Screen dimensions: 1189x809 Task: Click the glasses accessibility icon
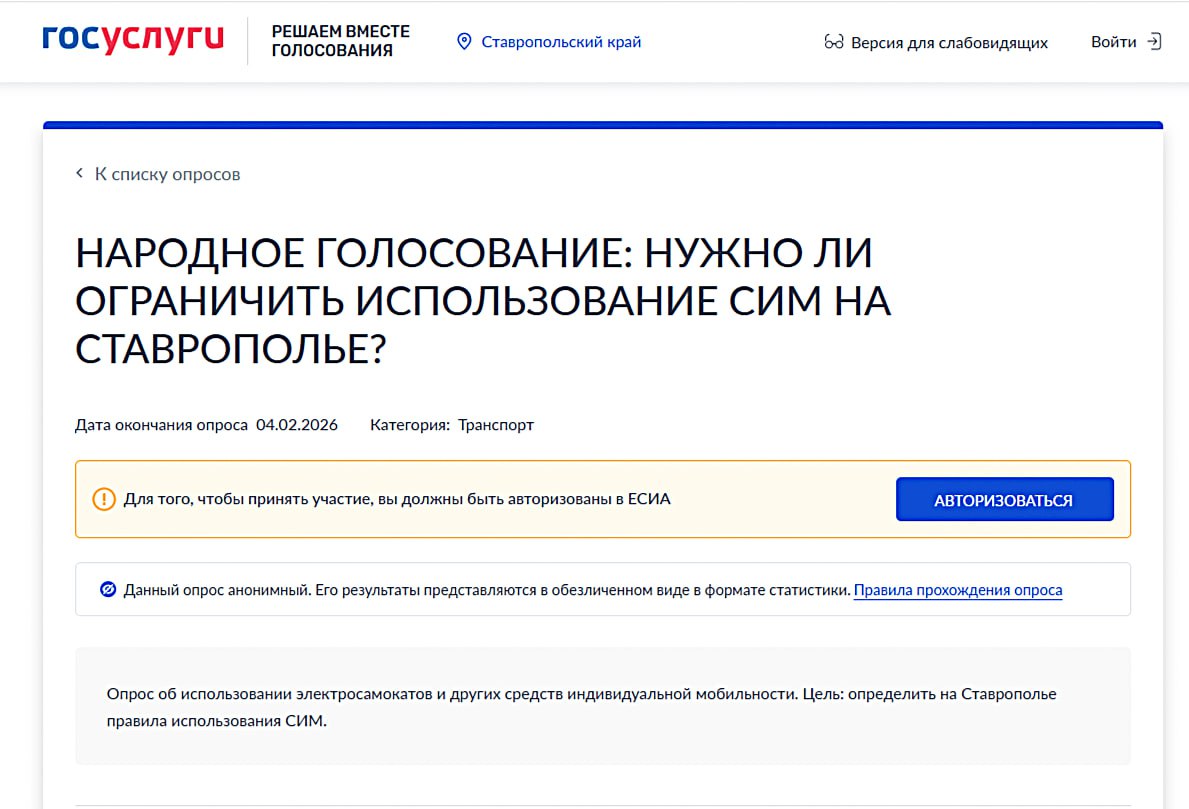point(833,42)
